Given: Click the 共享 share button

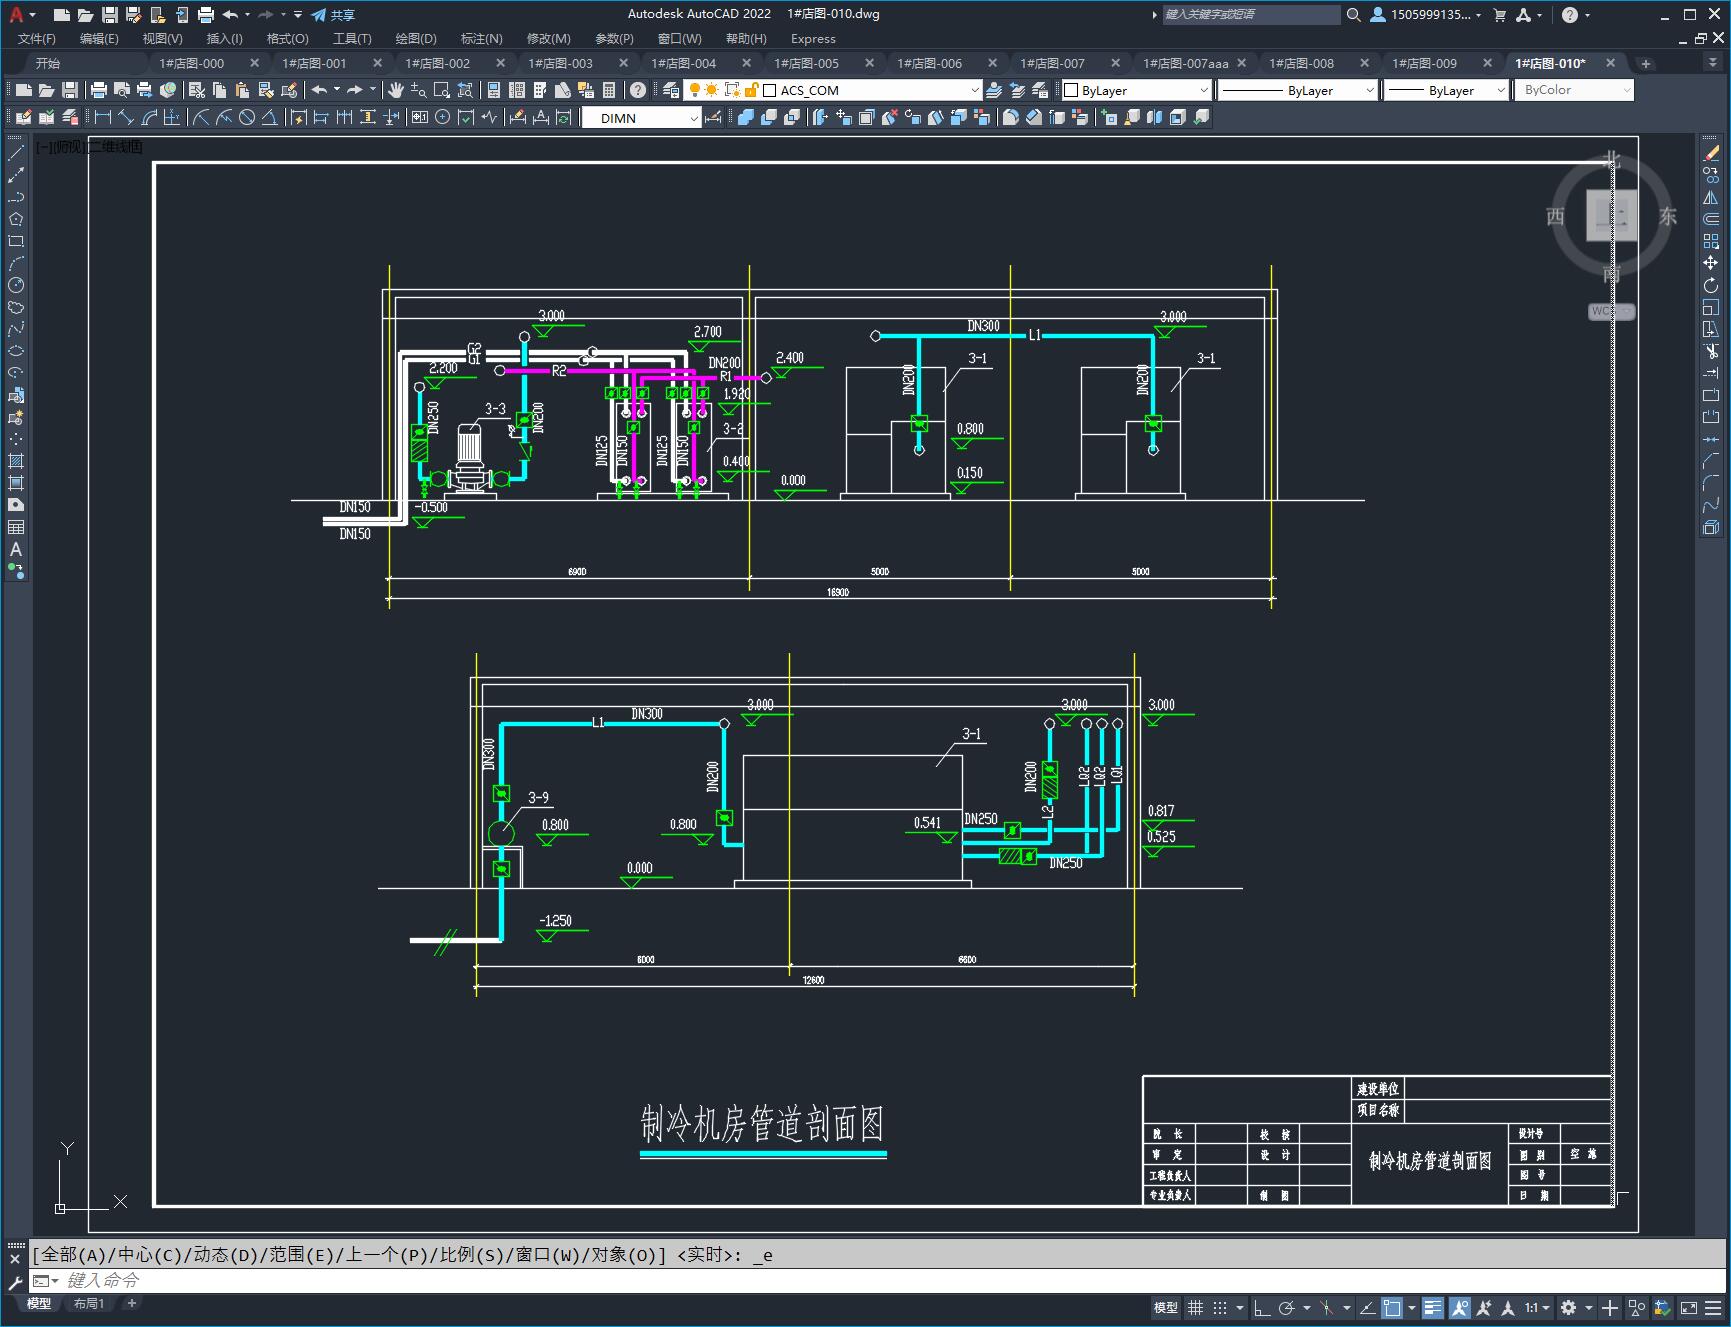Looking at the screenshot, I should [x=333, y=14].
